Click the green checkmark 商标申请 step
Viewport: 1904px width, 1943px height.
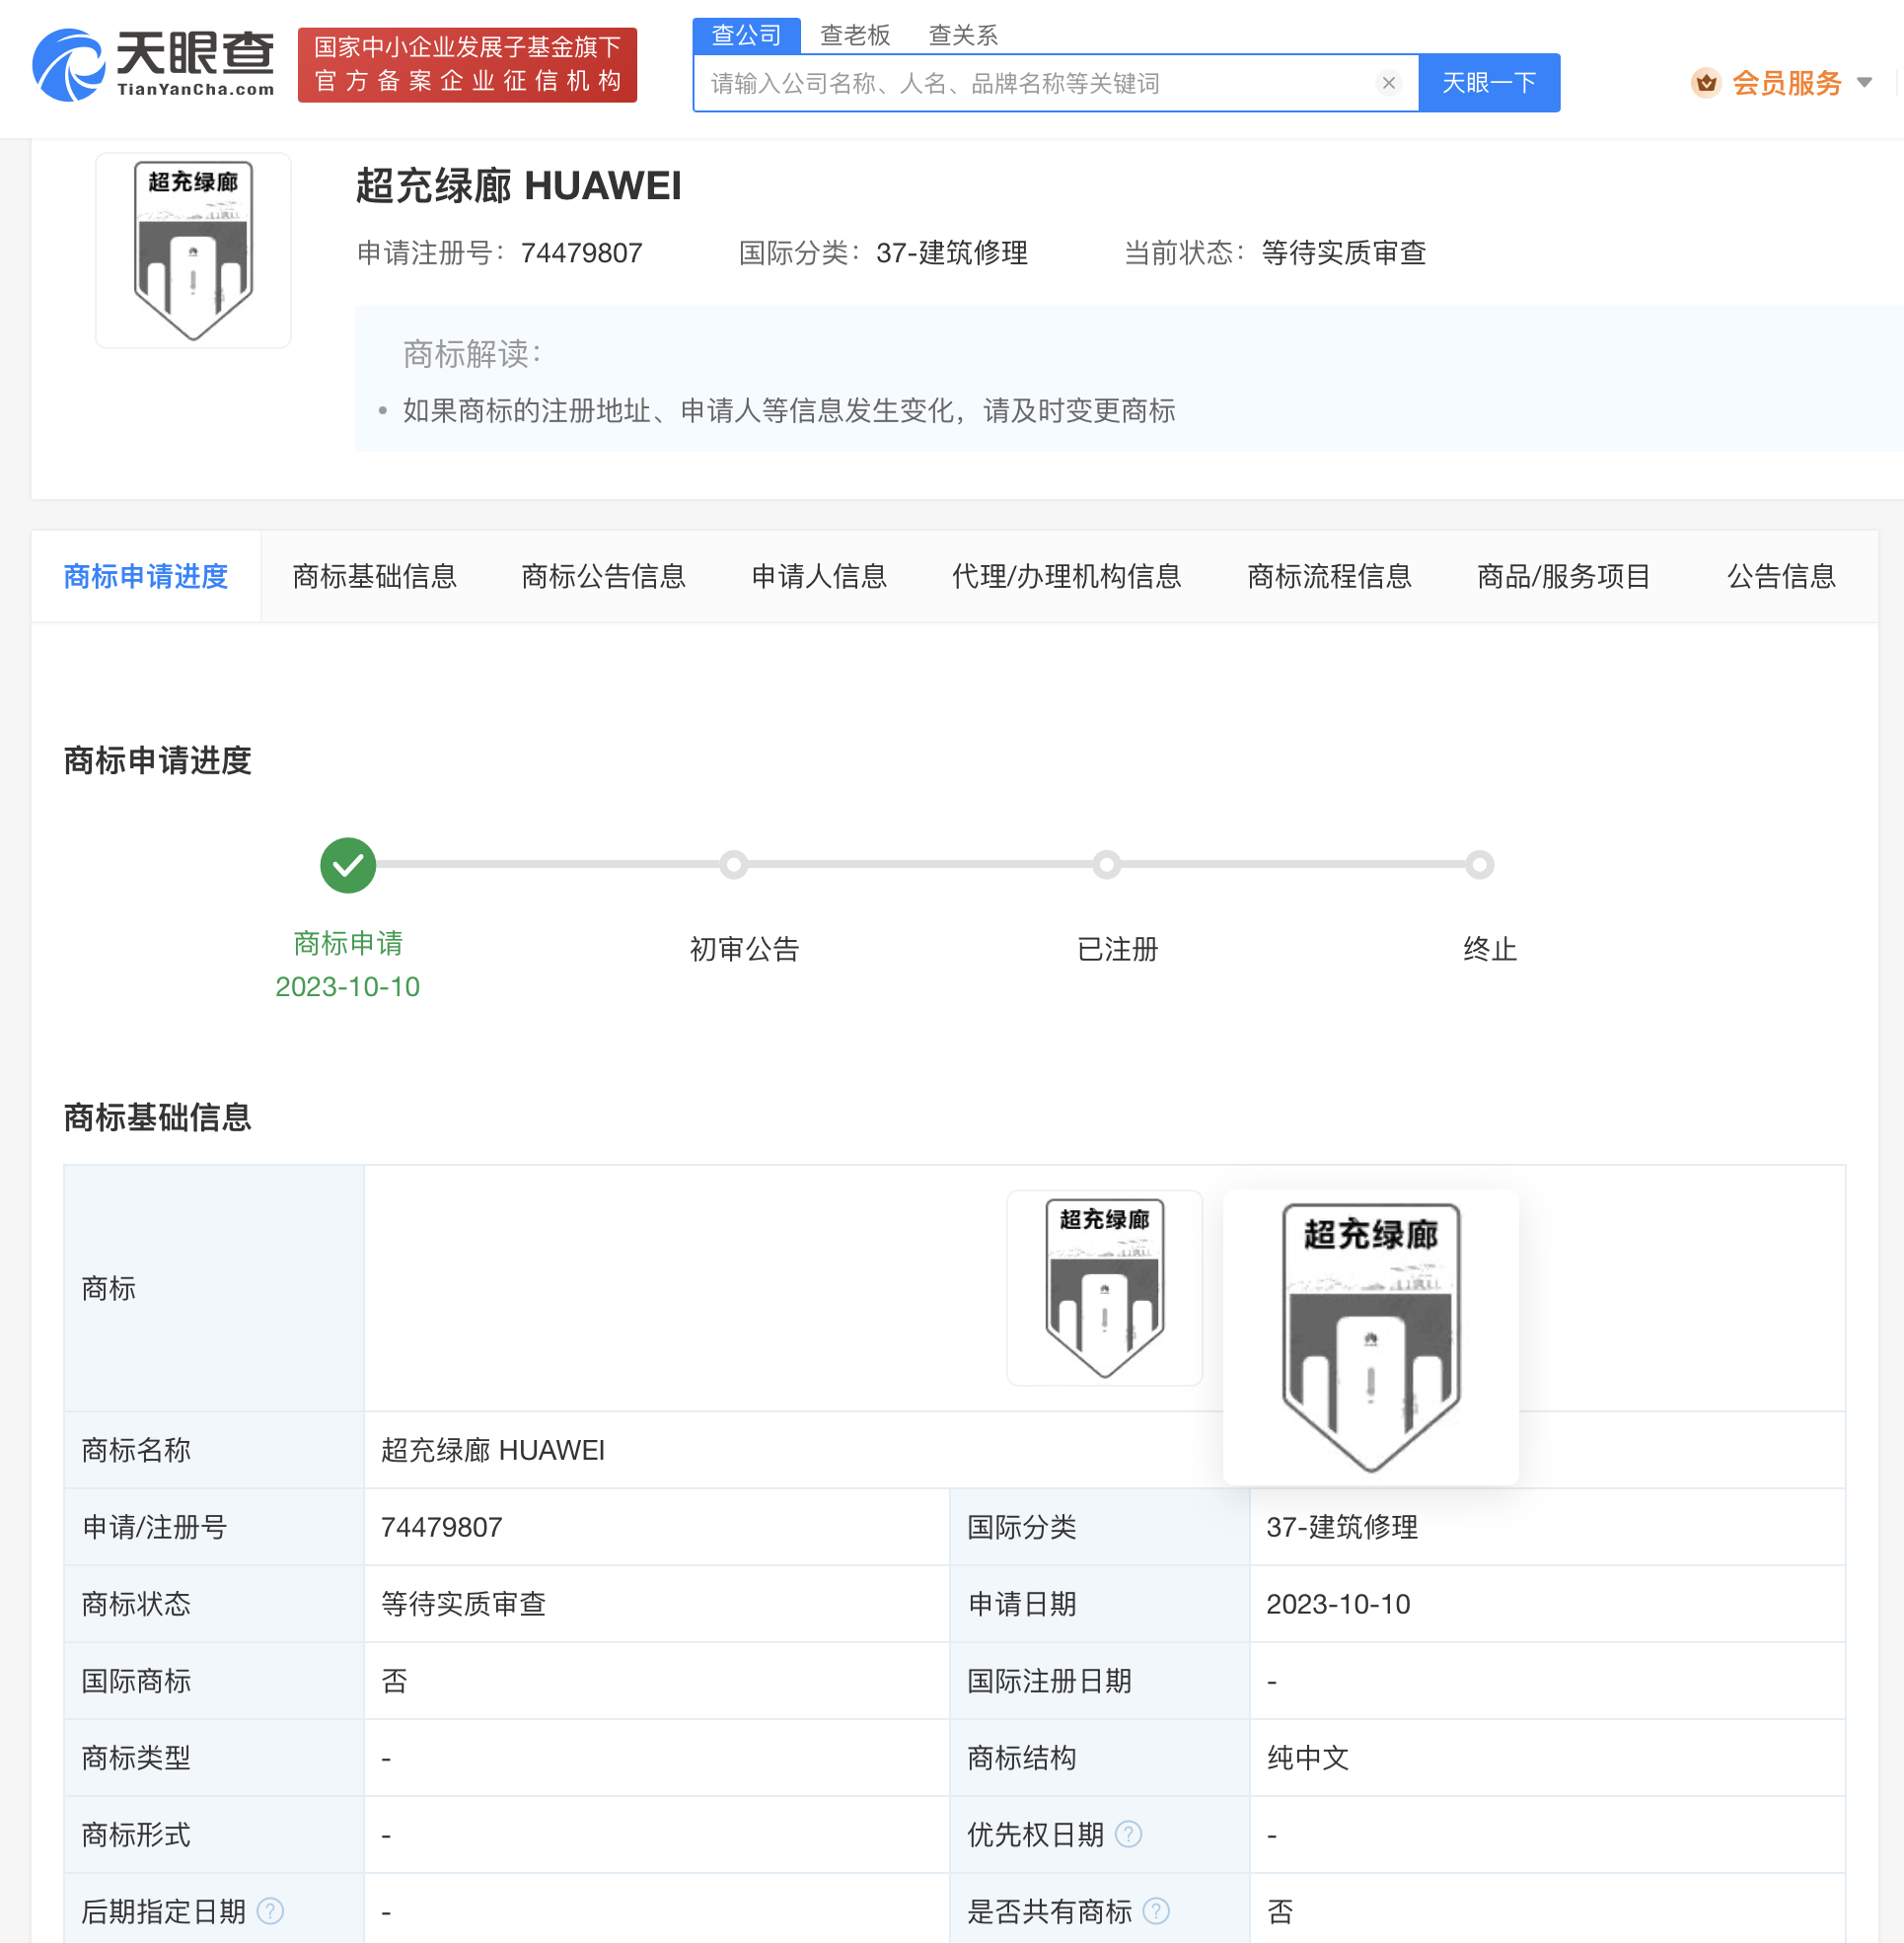pyautogui.click(x=348, y=865)
